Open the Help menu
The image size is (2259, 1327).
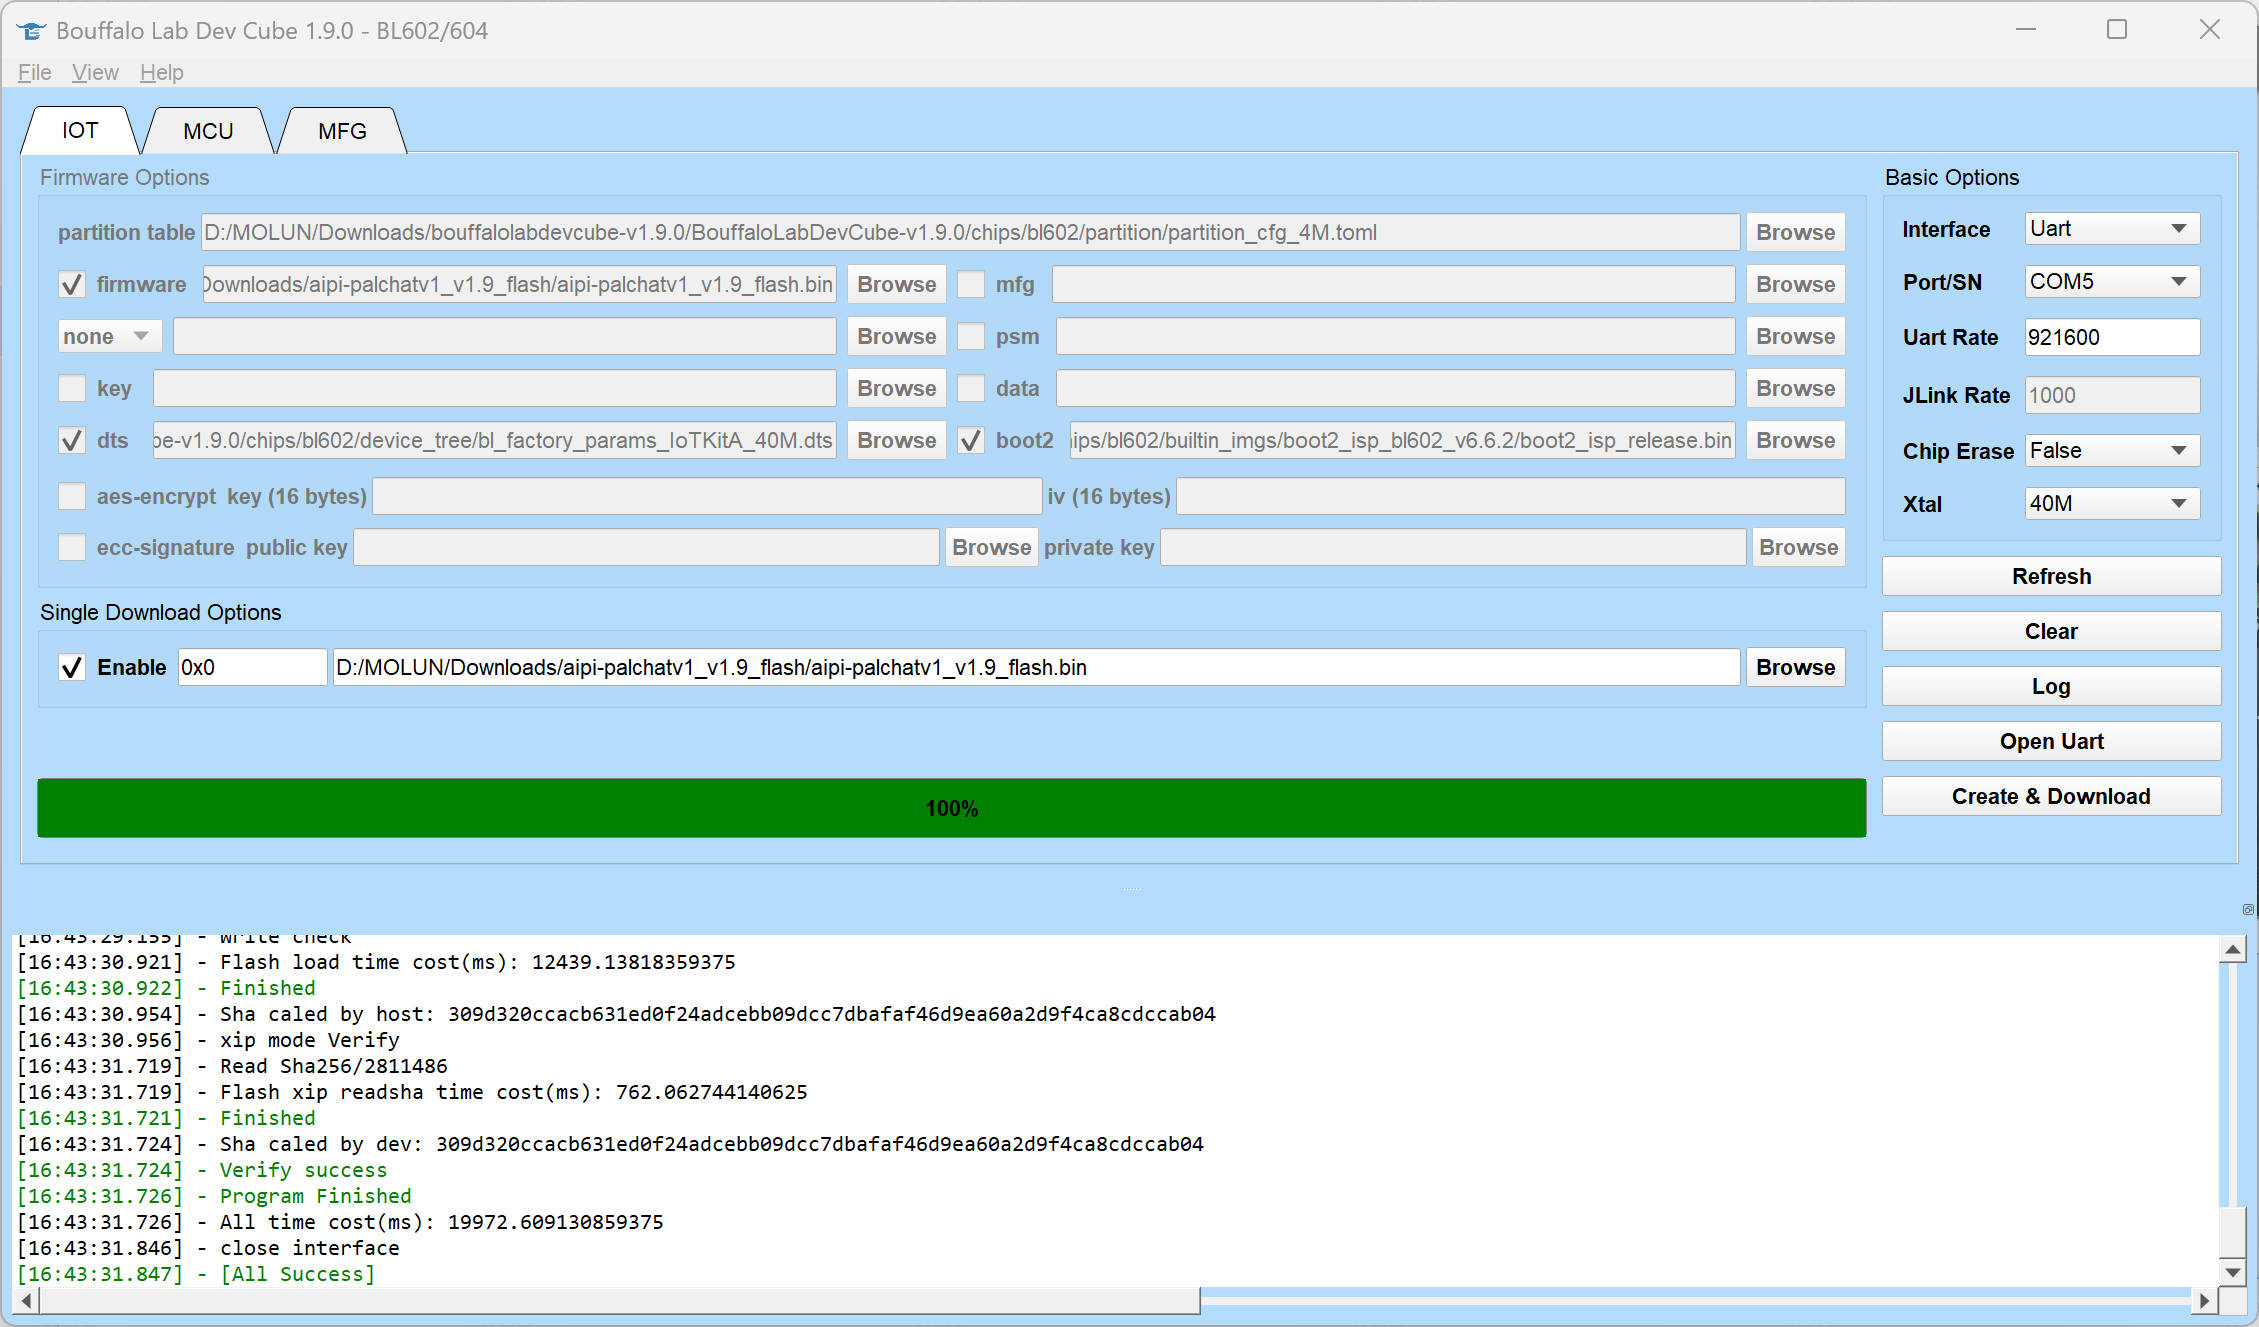[161, 72]
